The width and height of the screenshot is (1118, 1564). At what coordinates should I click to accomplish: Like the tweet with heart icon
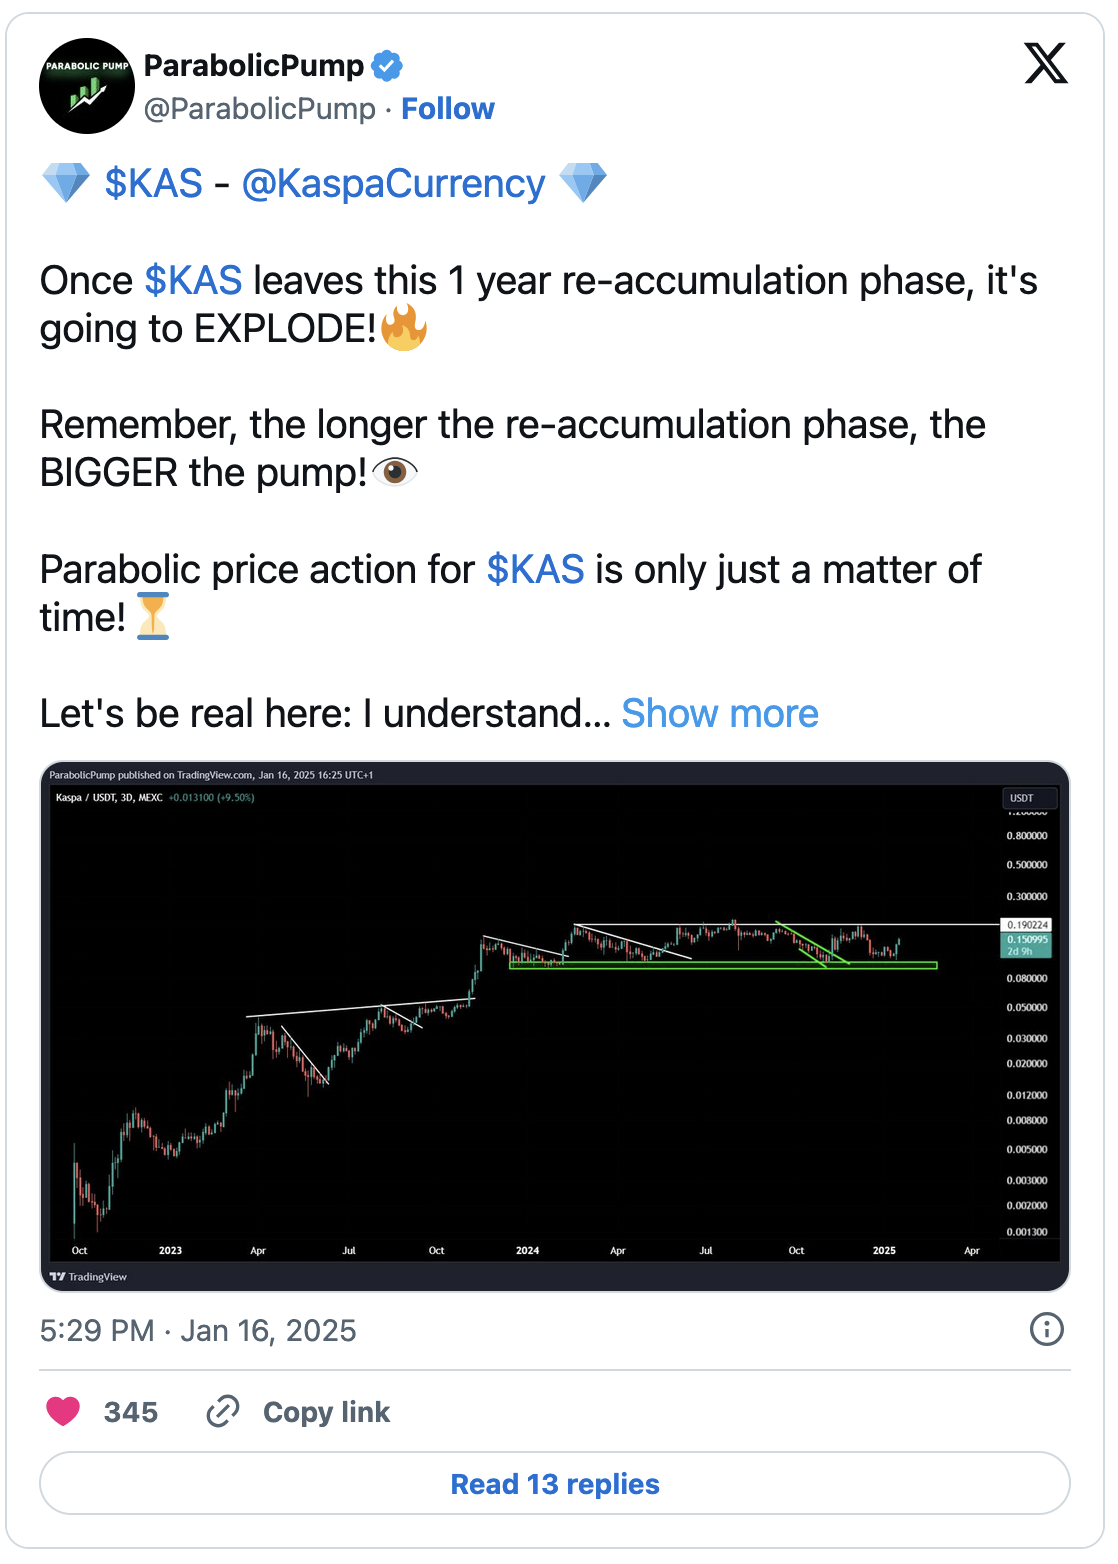63,1411
